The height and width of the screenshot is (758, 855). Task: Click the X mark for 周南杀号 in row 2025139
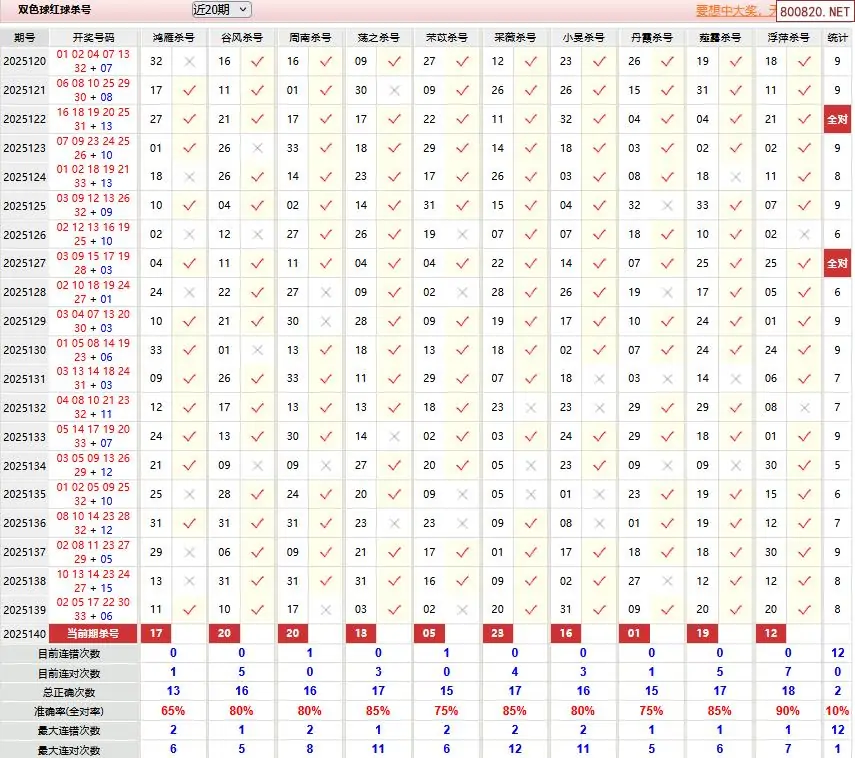[x=326, y=609]
